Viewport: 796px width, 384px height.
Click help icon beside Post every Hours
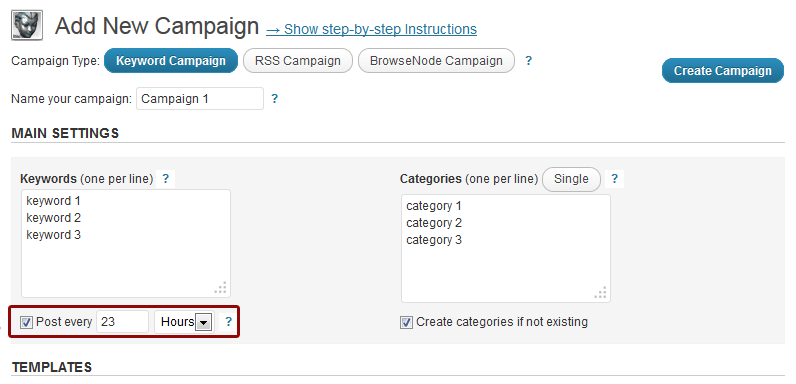pos(228,322)
